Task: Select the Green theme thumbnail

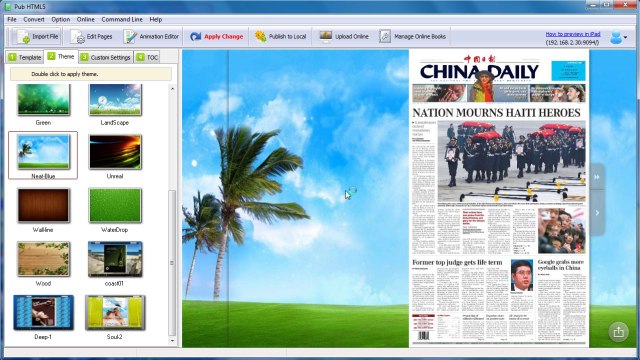Action: click(x=43, y=100)
